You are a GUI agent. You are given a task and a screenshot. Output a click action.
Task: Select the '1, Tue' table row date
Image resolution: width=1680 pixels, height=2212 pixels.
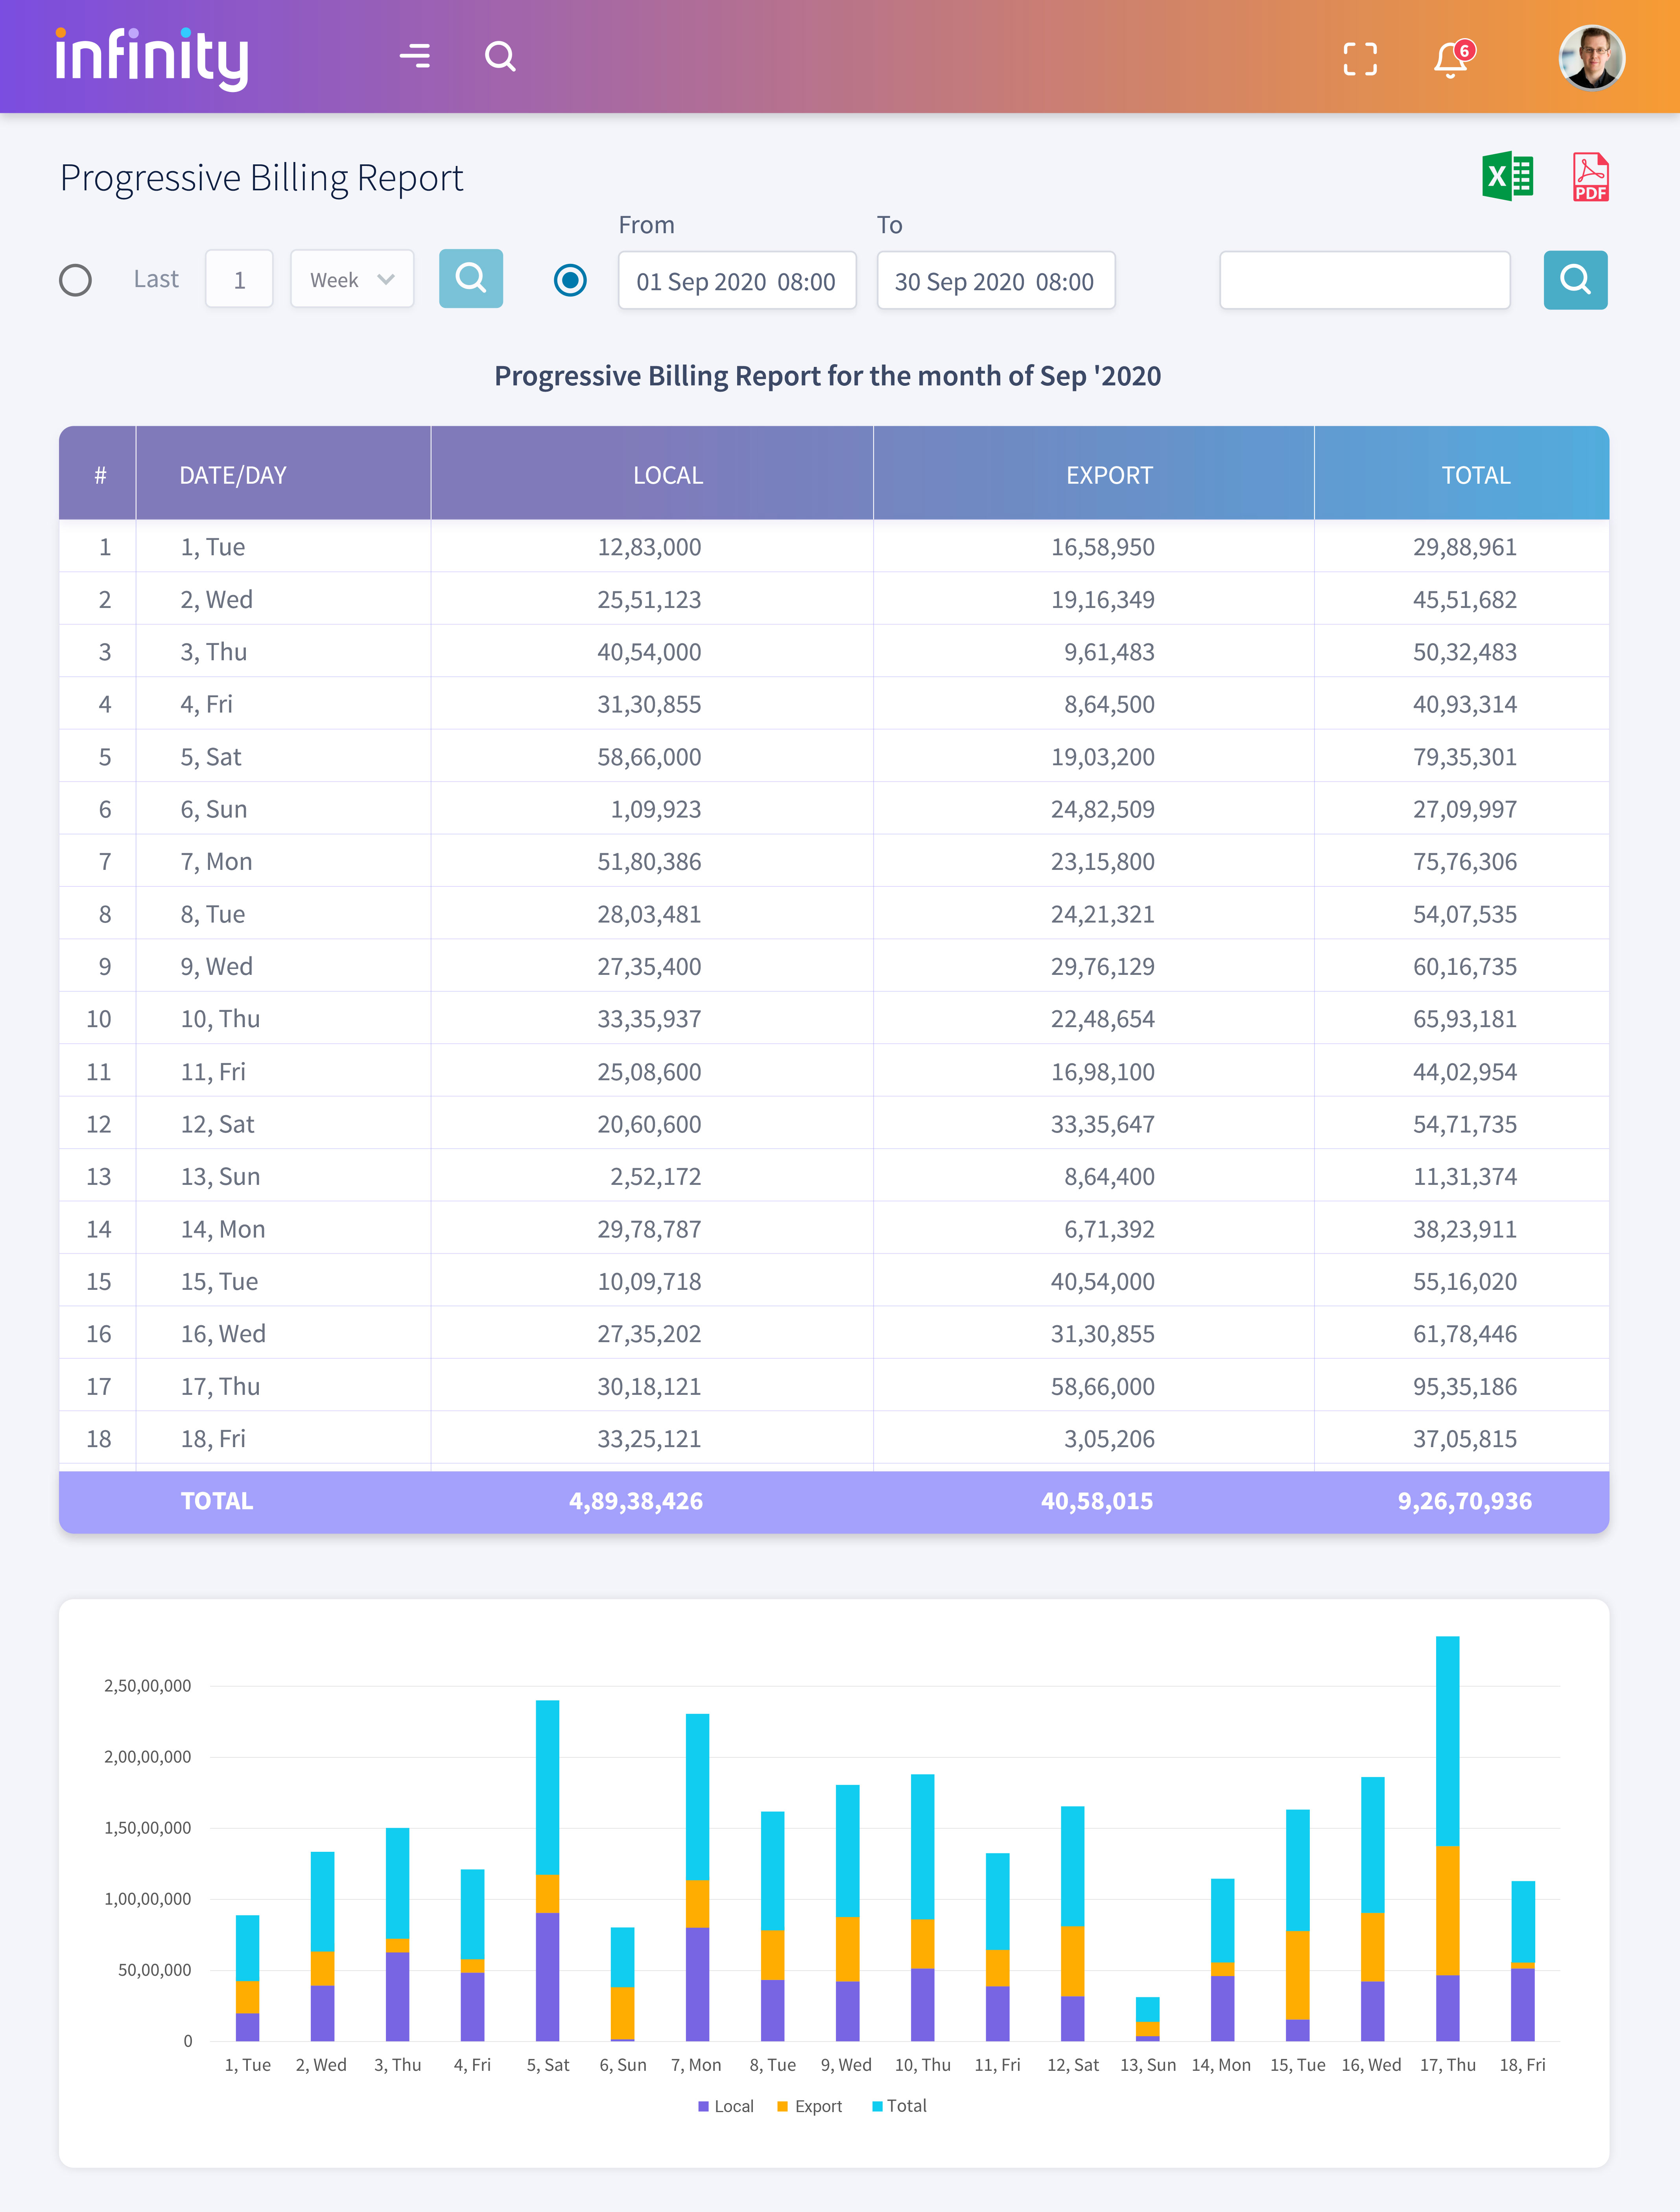point(213,547)
